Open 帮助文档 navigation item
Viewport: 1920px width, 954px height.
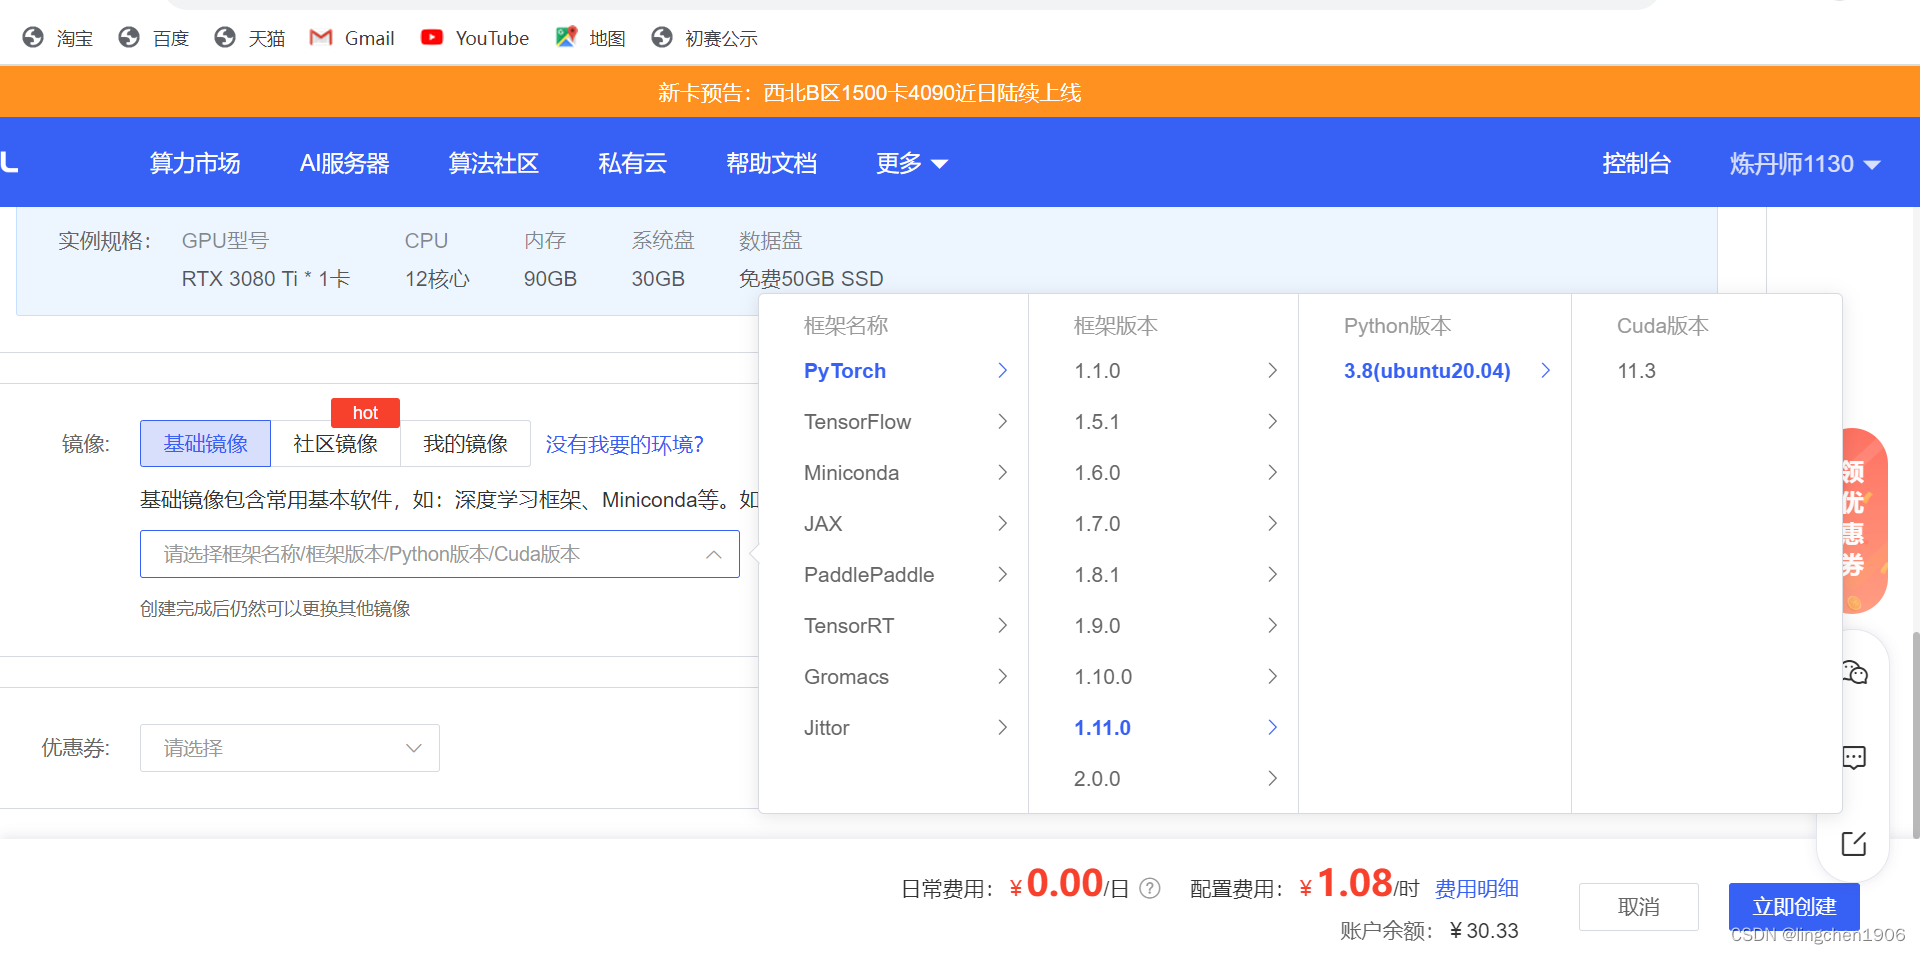(772, 163)
